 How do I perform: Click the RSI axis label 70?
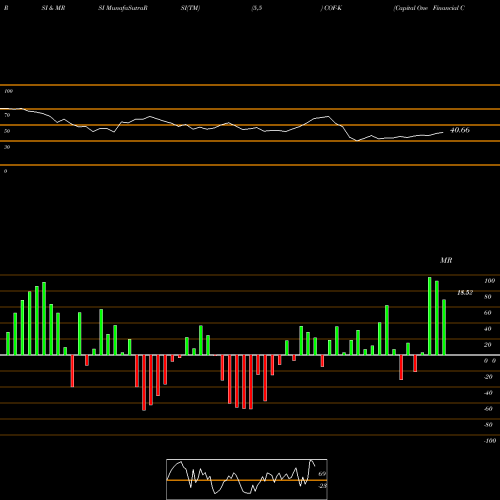[x=7, y=115]
